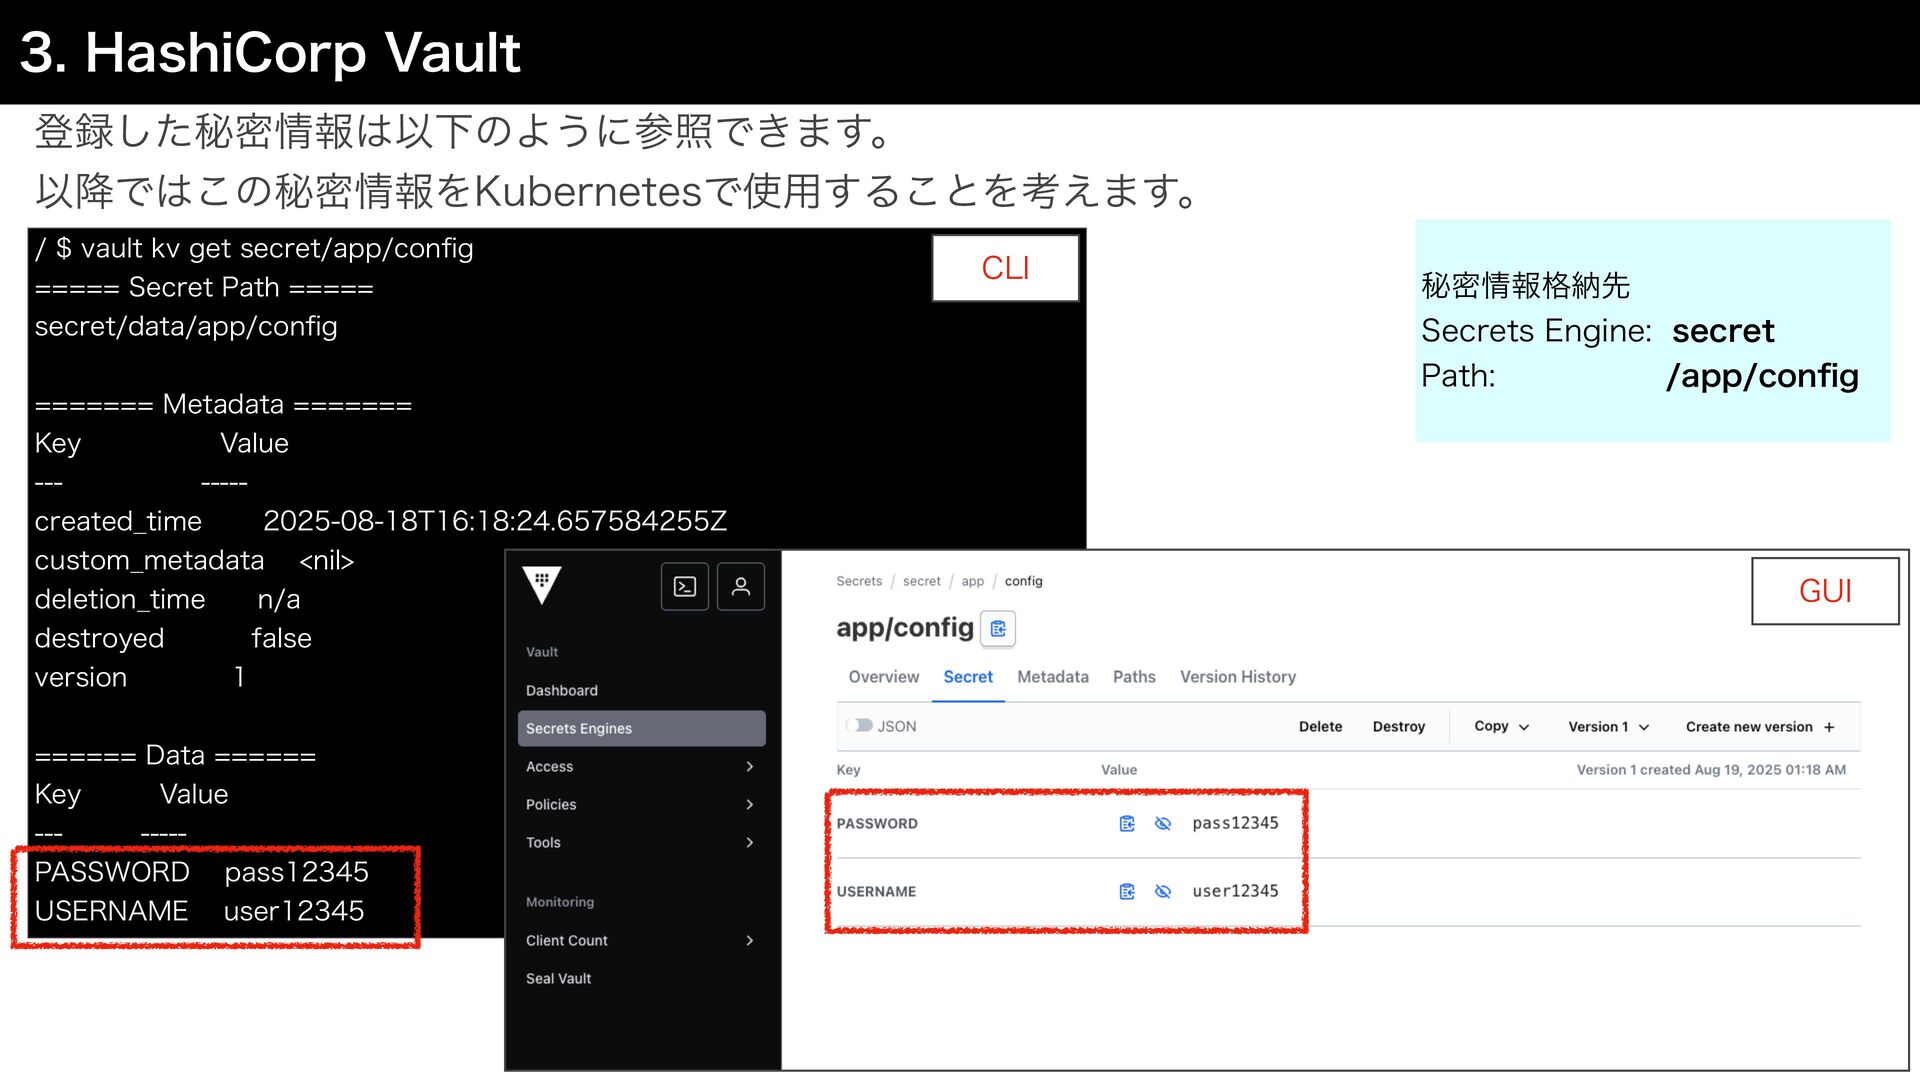Image resolution: width=1920 pixels, height=1080 pixels.
Task: Expand the Tools sidebar chevron
Action: coord(750,843)
